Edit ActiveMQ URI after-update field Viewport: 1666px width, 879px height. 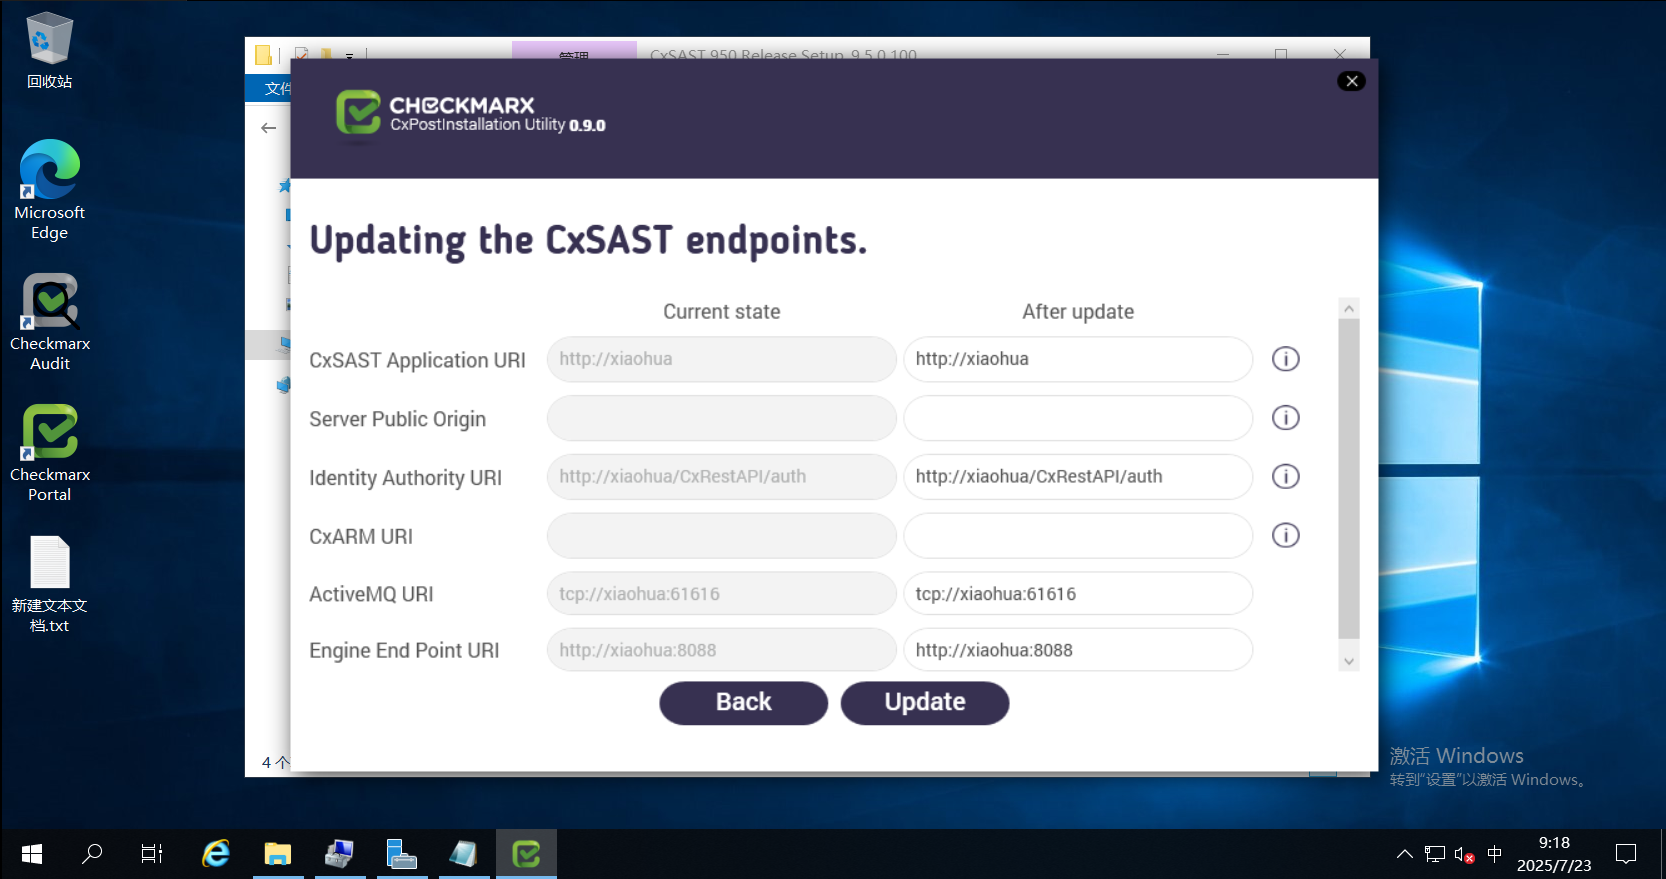pyautogui.click(x=1078, y=594)
